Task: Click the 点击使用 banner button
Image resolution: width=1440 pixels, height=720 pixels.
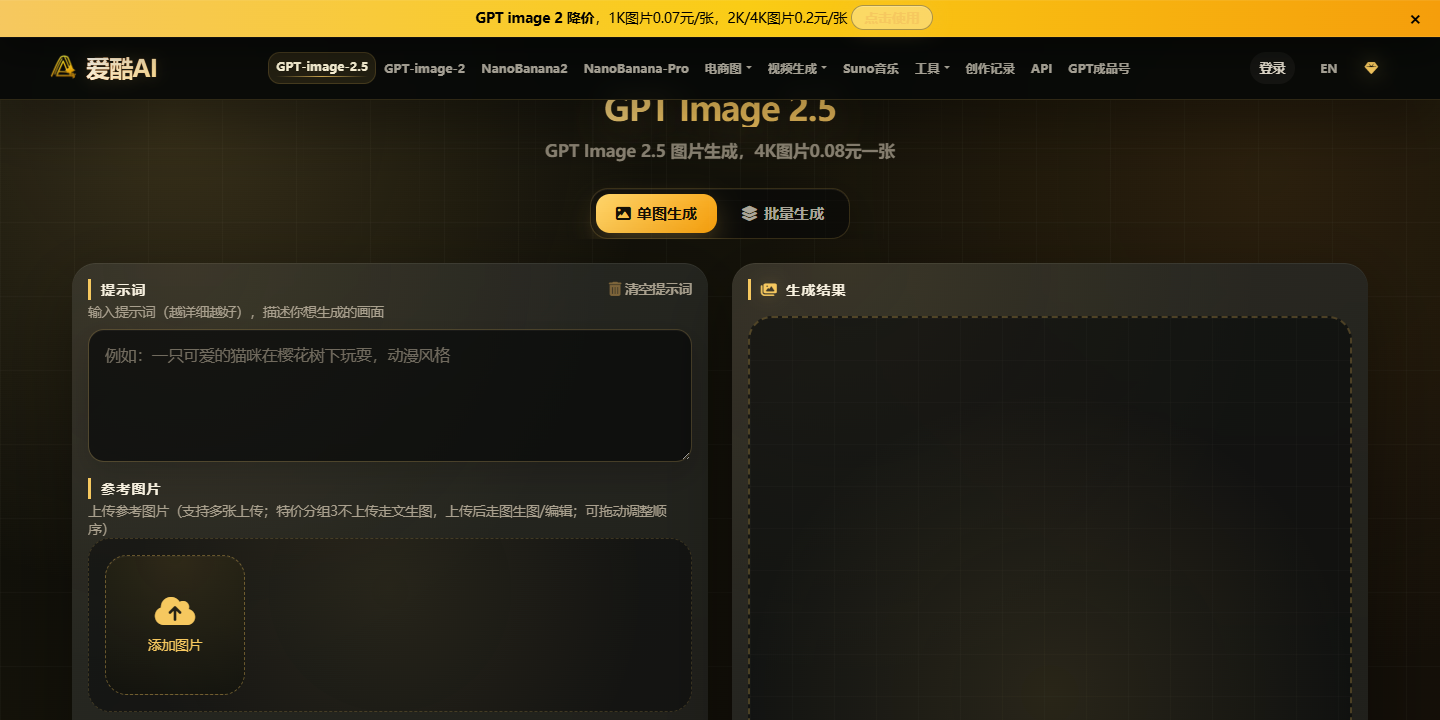Action: point(892,18)
